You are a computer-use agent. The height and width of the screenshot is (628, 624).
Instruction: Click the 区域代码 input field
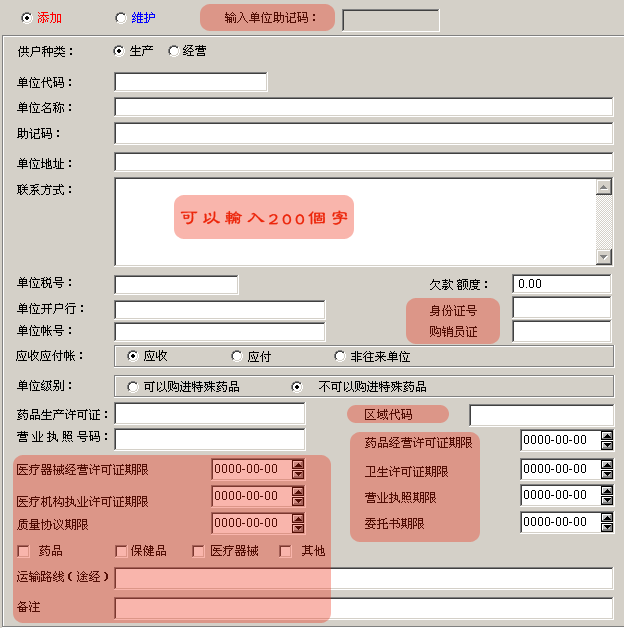(541, 415)
